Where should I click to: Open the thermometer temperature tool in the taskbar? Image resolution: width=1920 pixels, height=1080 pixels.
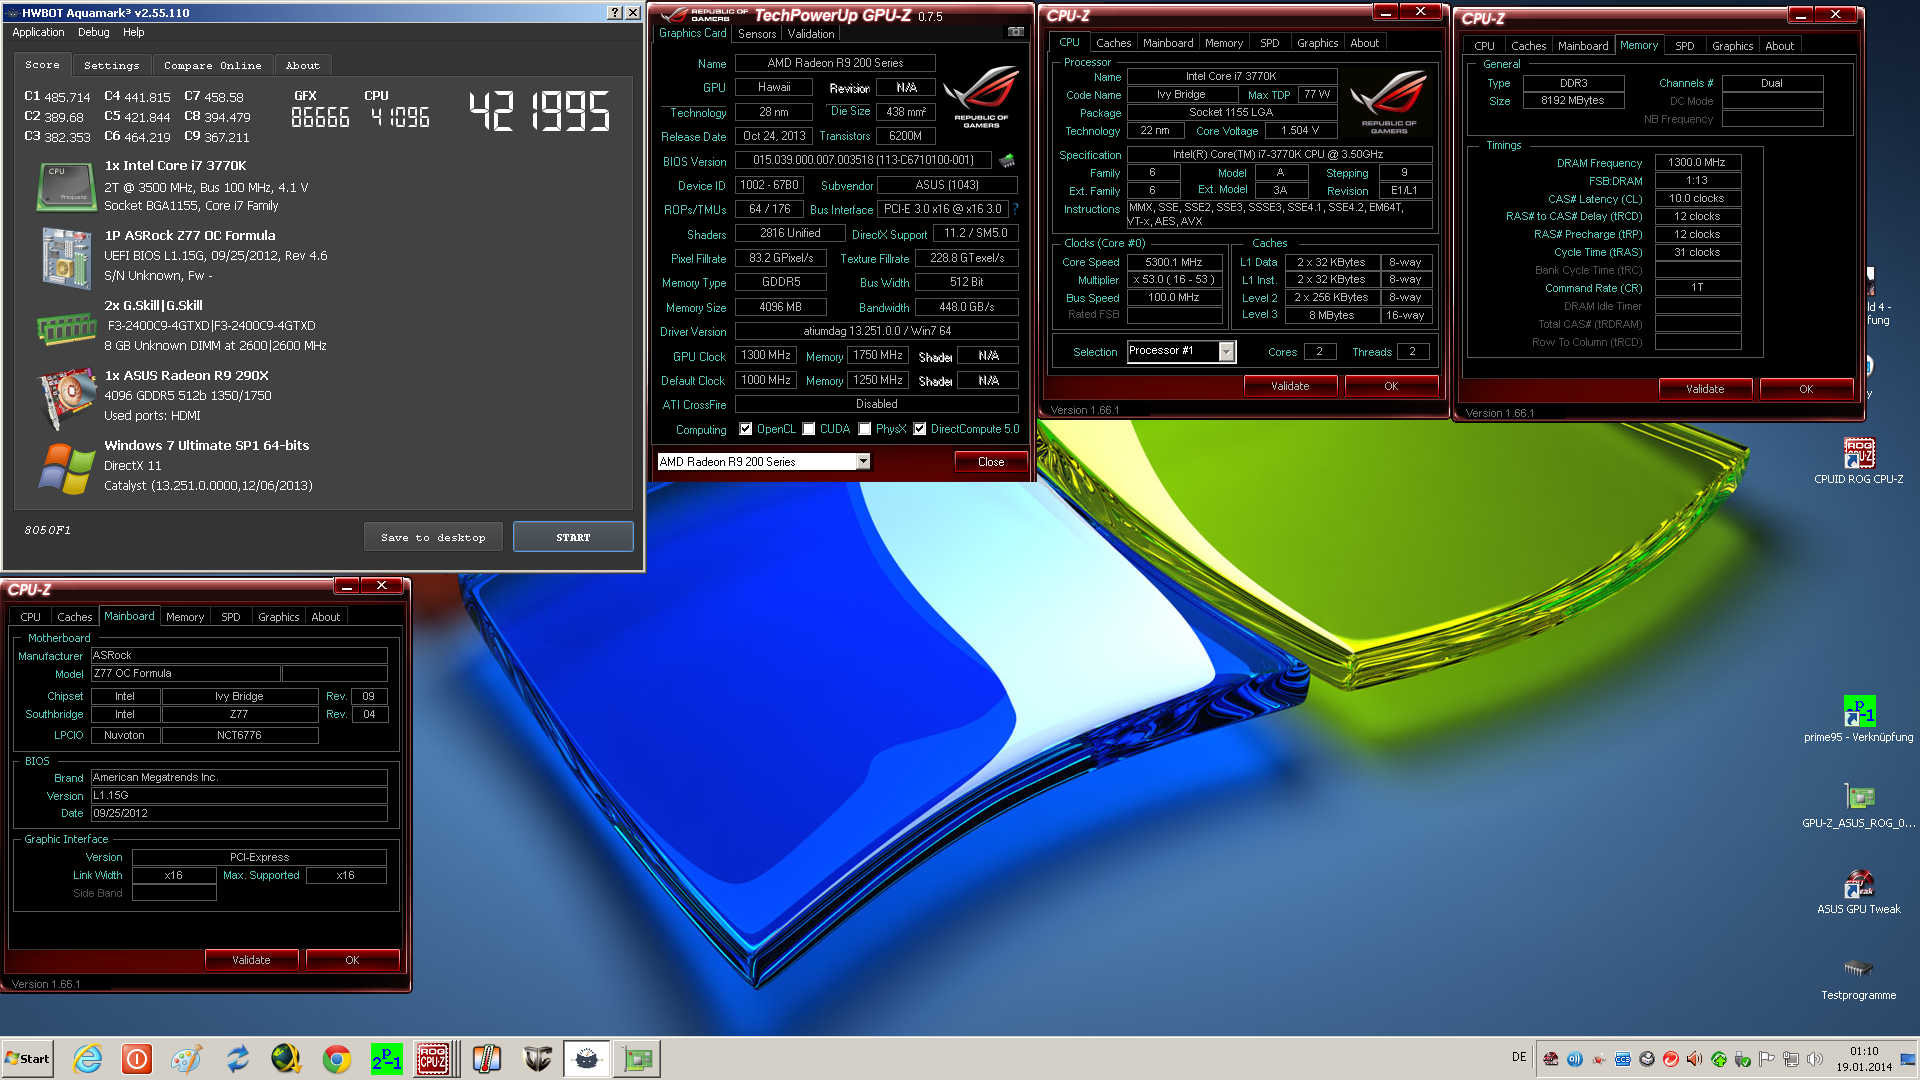pos(487,1059)
